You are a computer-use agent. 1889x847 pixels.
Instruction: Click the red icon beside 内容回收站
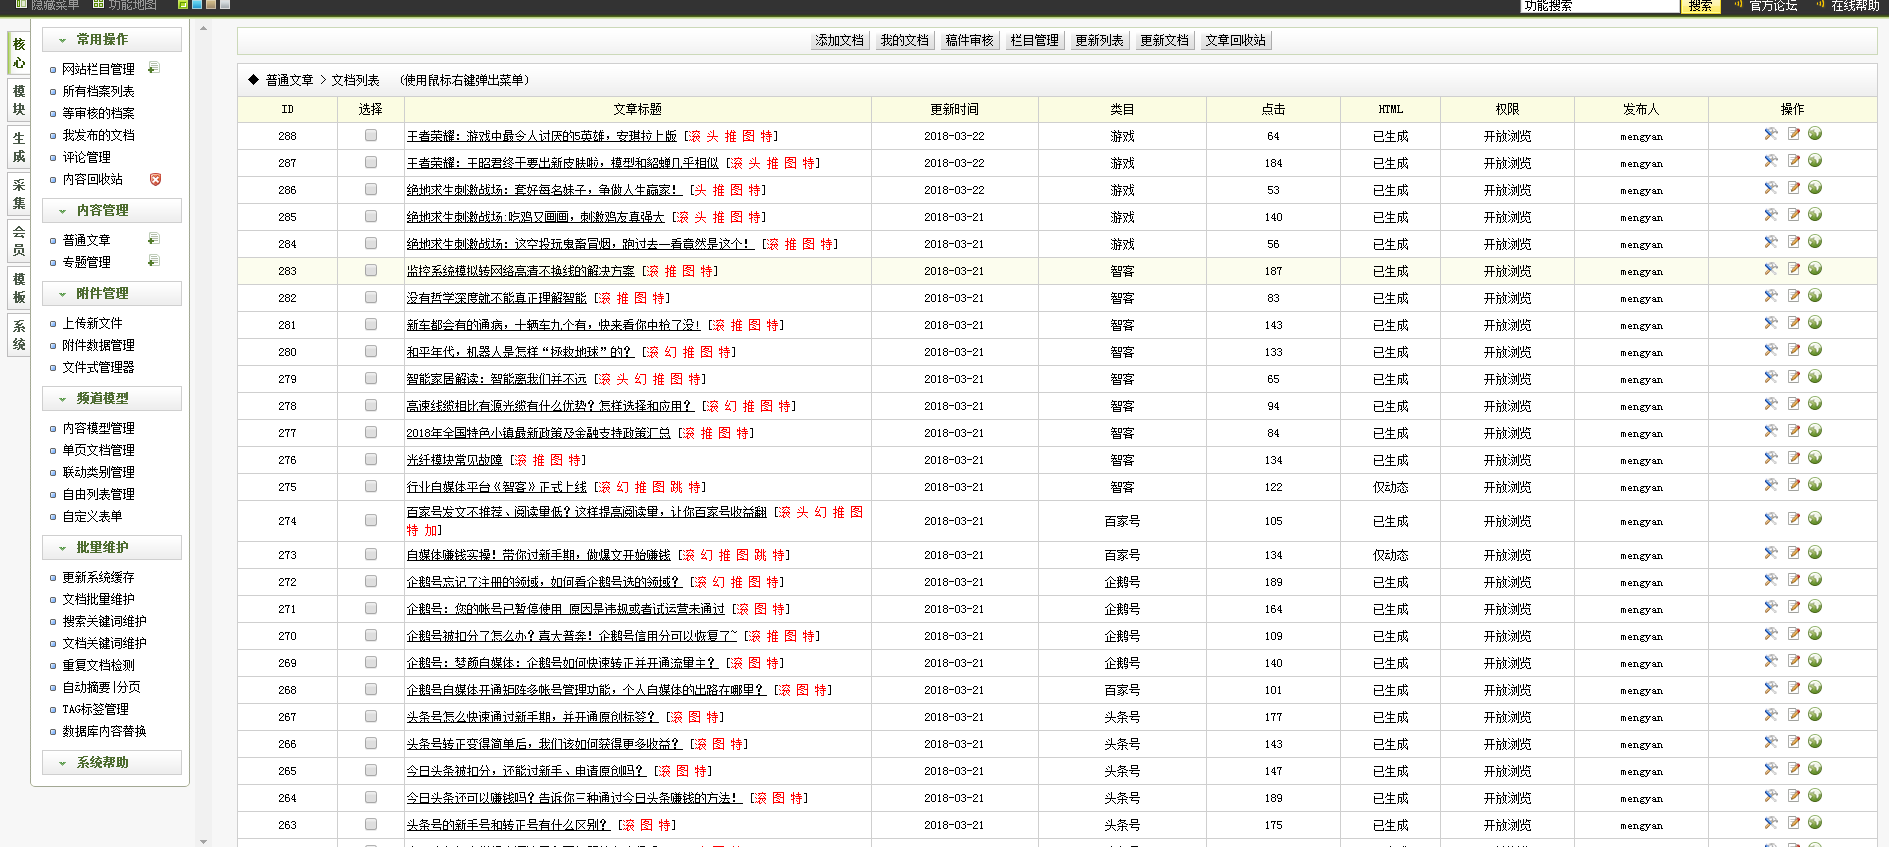155,179
